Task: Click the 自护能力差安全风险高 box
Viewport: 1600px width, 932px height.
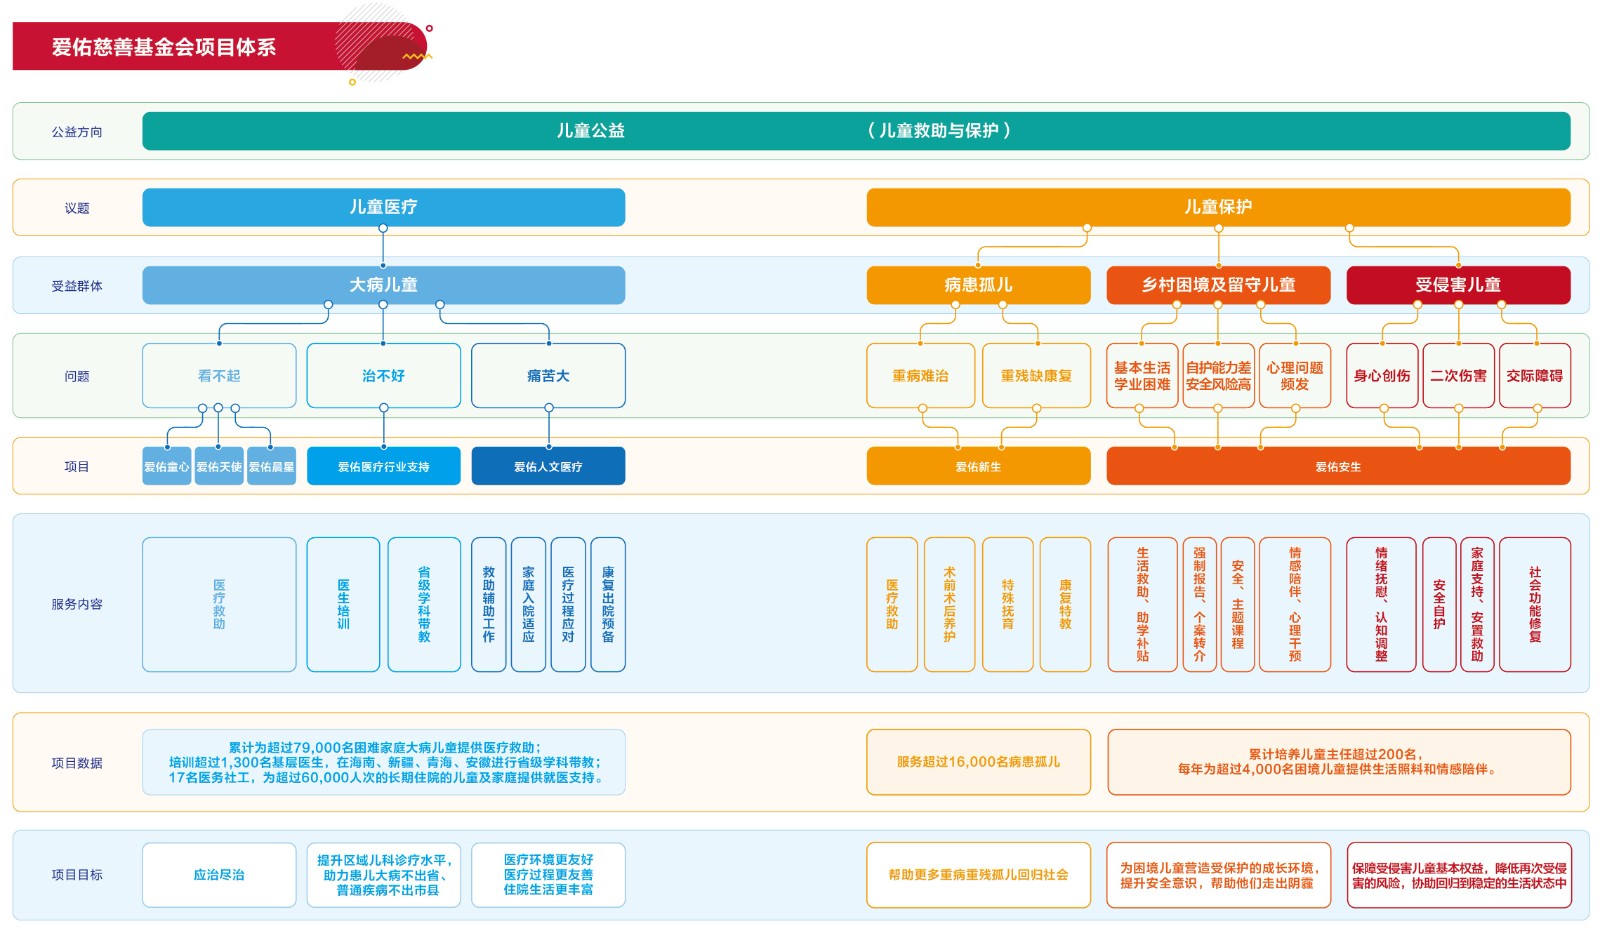Action: pyautogui.click(x=1218, y=376)
